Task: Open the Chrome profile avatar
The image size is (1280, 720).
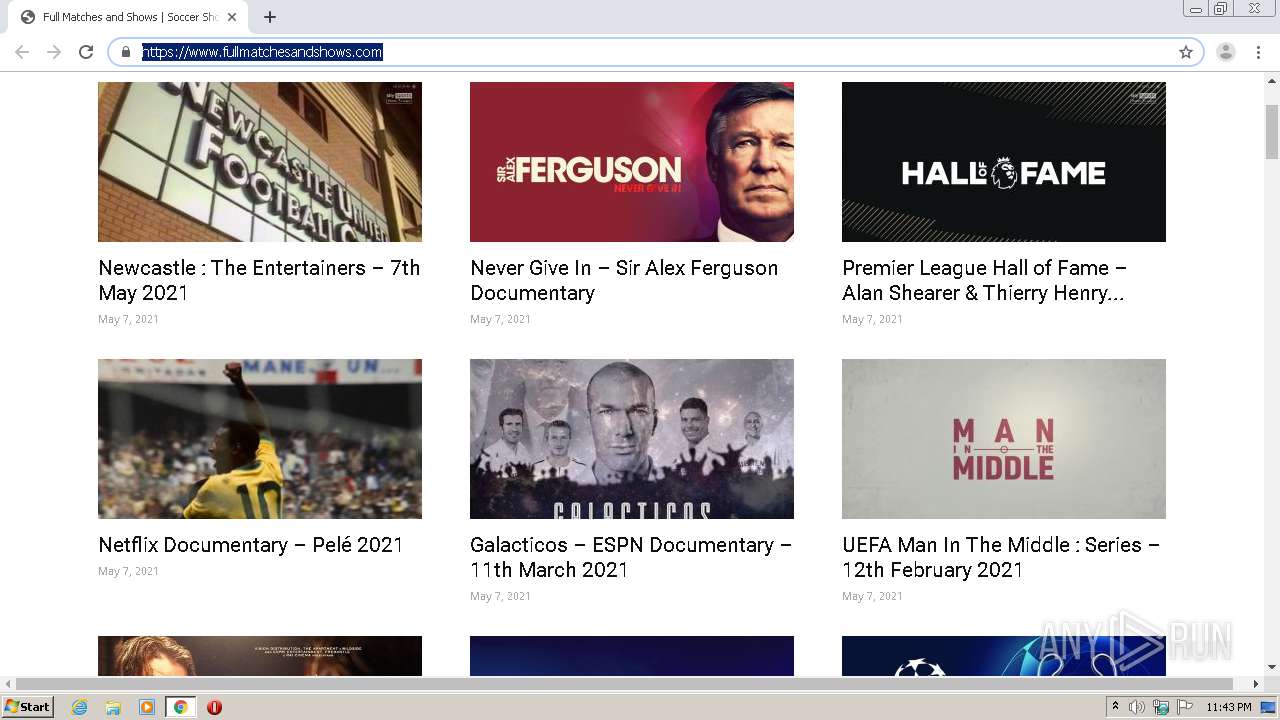Action: click(1226, 52)
